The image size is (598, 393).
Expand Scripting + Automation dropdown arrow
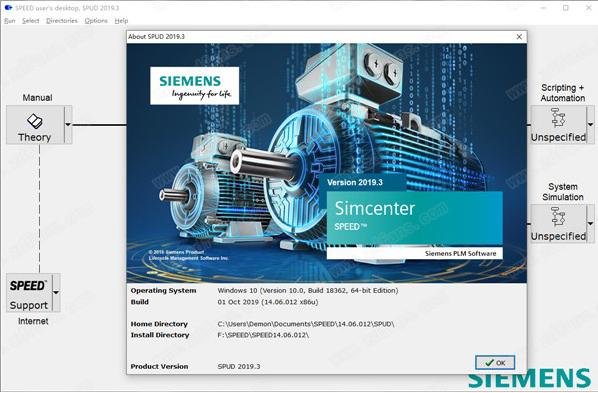(590, 125)
